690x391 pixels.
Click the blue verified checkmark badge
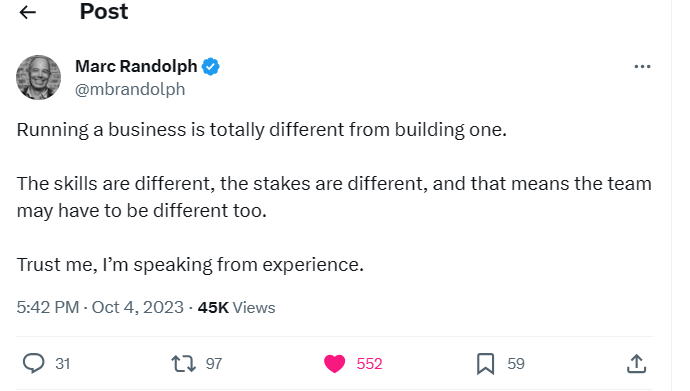210,67
